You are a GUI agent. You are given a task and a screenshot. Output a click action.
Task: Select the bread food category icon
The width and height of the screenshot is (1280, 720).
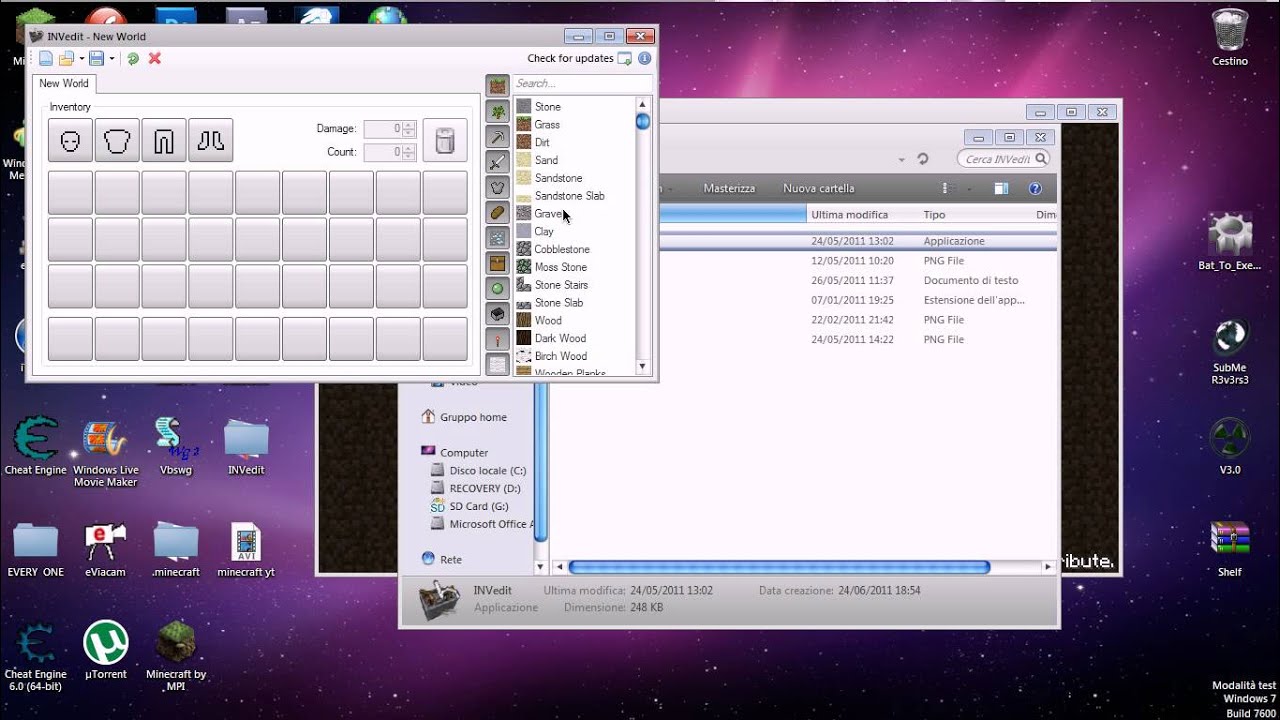498,213
